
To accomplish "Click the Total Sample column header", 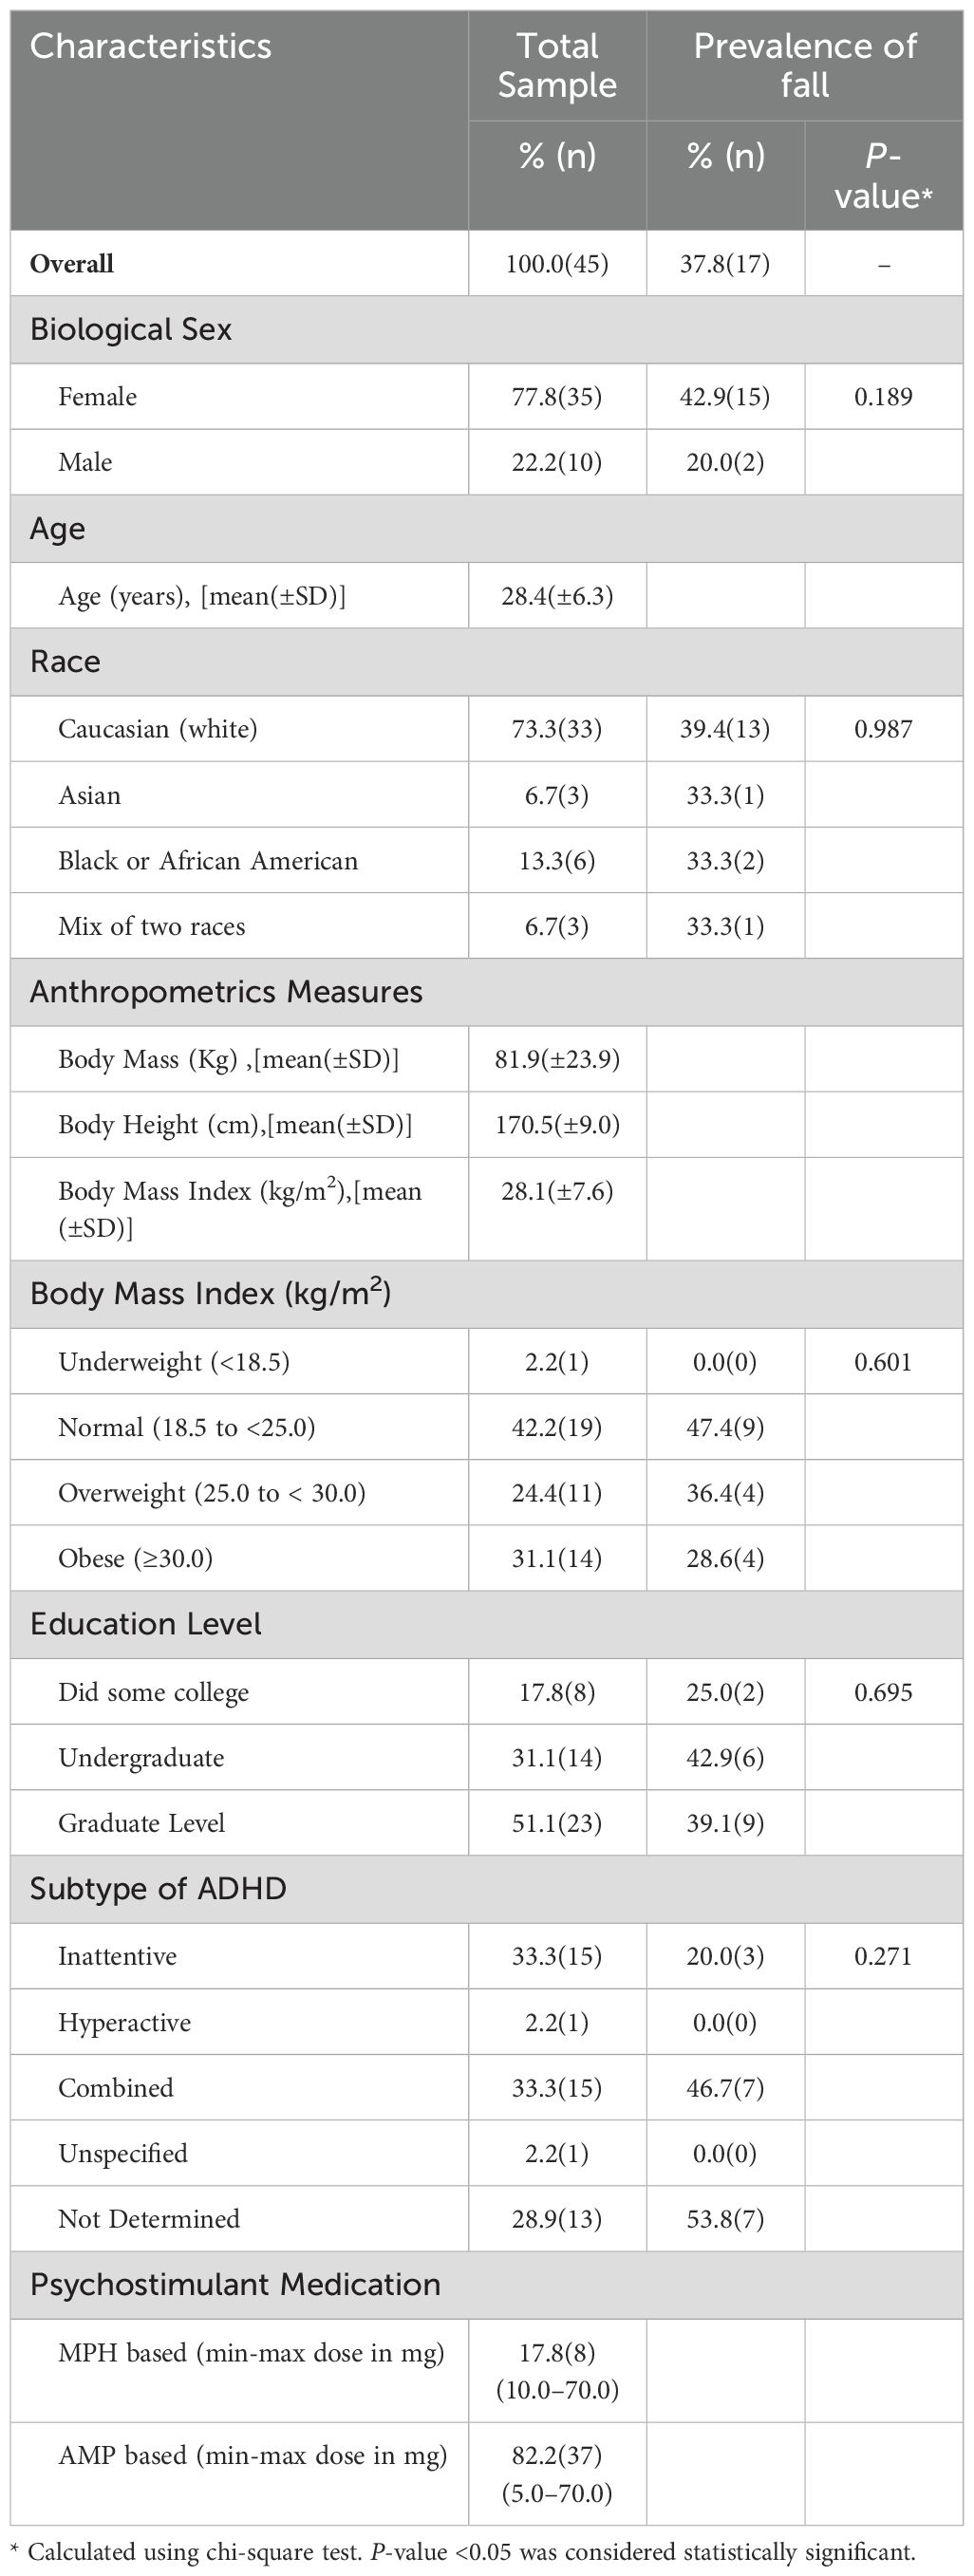I will (x=557, y=65).
